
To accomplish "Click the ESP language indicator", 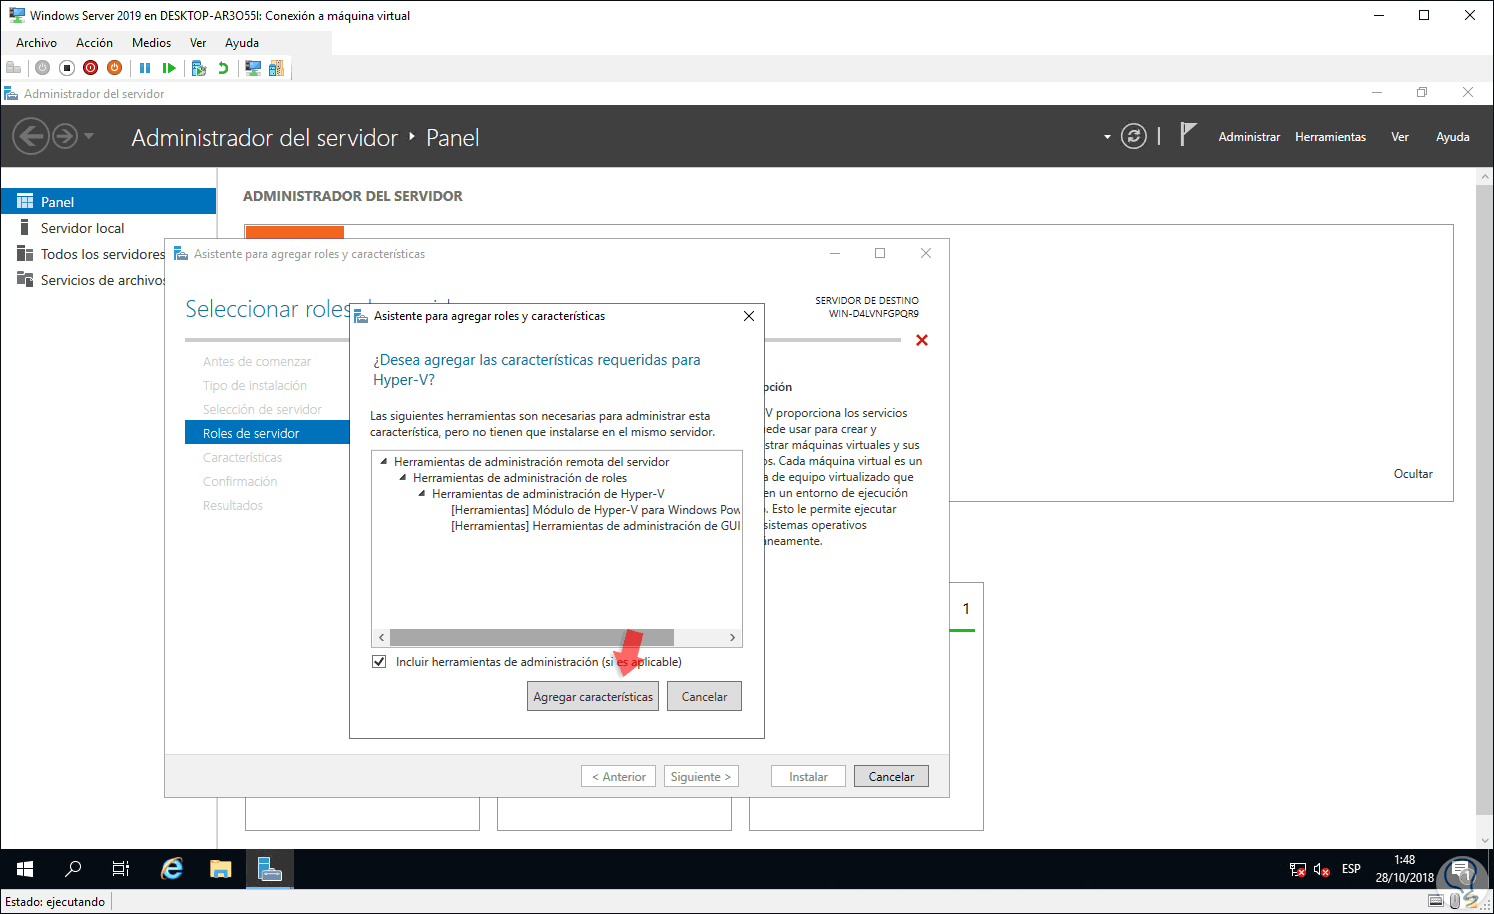I will point(1351,869).
